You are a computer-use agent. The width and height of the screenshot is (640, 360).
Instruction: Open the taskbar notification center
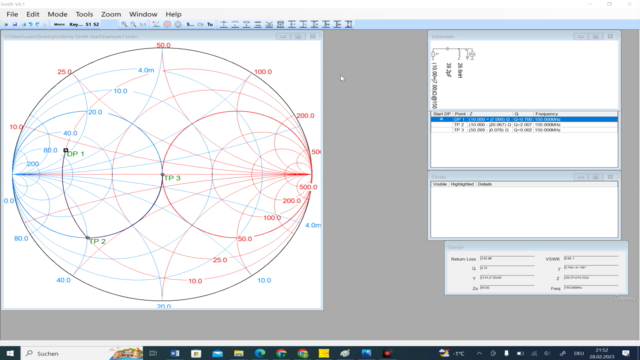[626, 353]
